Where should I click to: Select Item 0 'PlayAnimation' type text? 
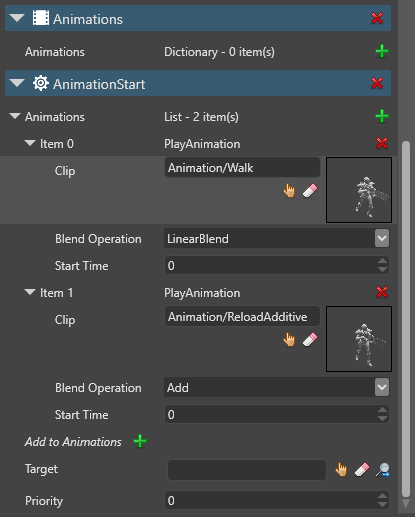coord(202,144)
